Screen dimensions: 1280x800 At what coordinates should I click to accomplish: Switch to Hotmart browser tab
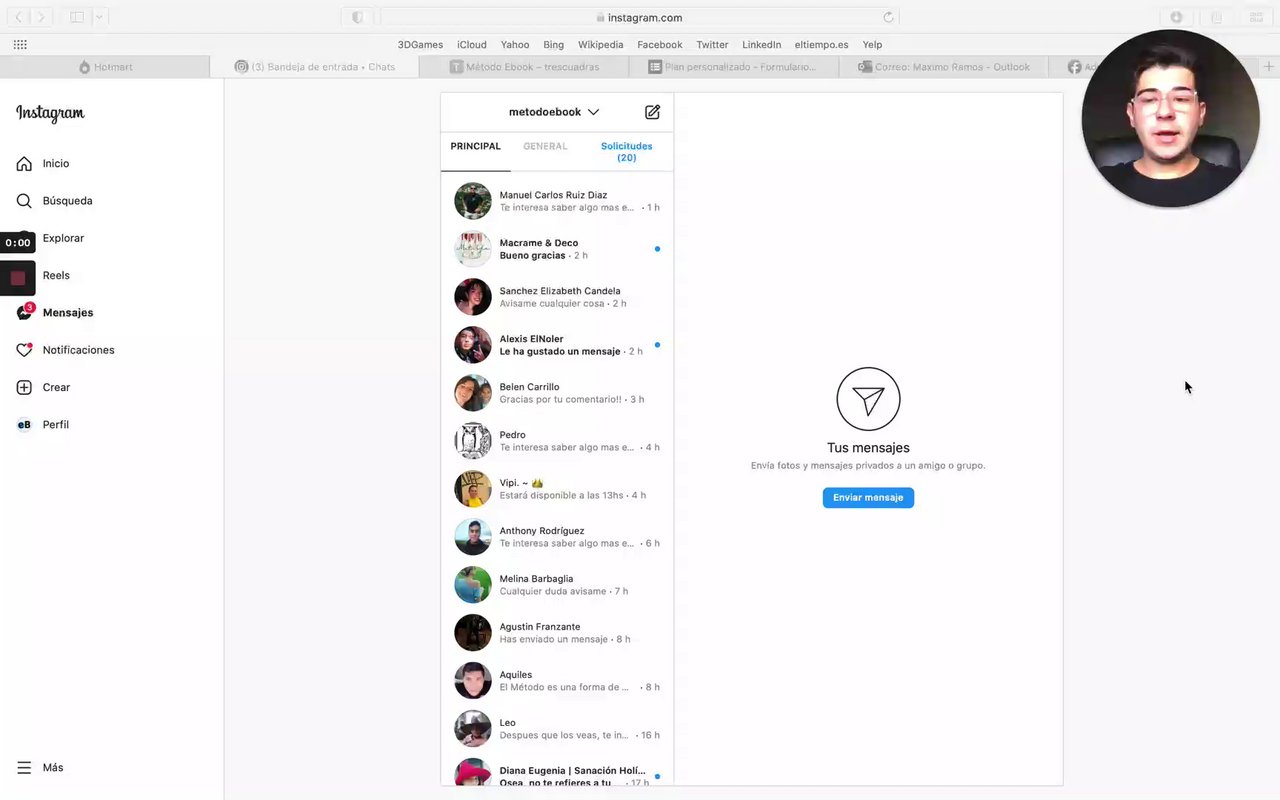click(104, 67)
